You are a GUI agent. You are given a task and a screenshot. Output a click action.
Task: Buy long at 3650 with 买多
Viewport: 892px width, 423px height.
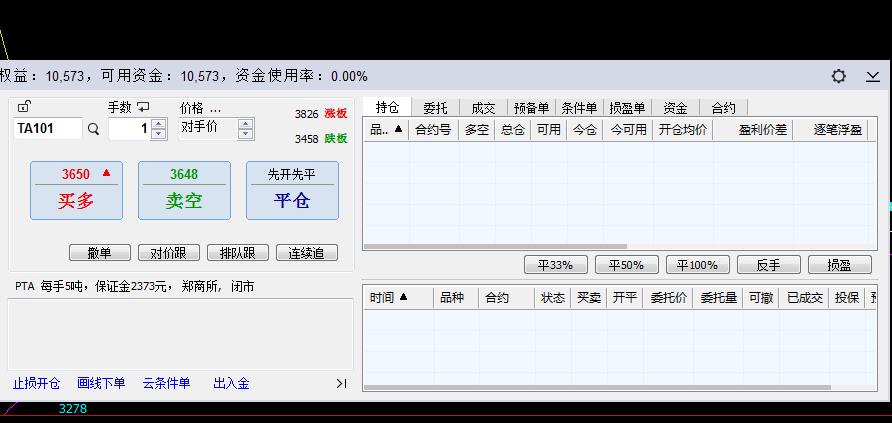[x=76, y=190]
